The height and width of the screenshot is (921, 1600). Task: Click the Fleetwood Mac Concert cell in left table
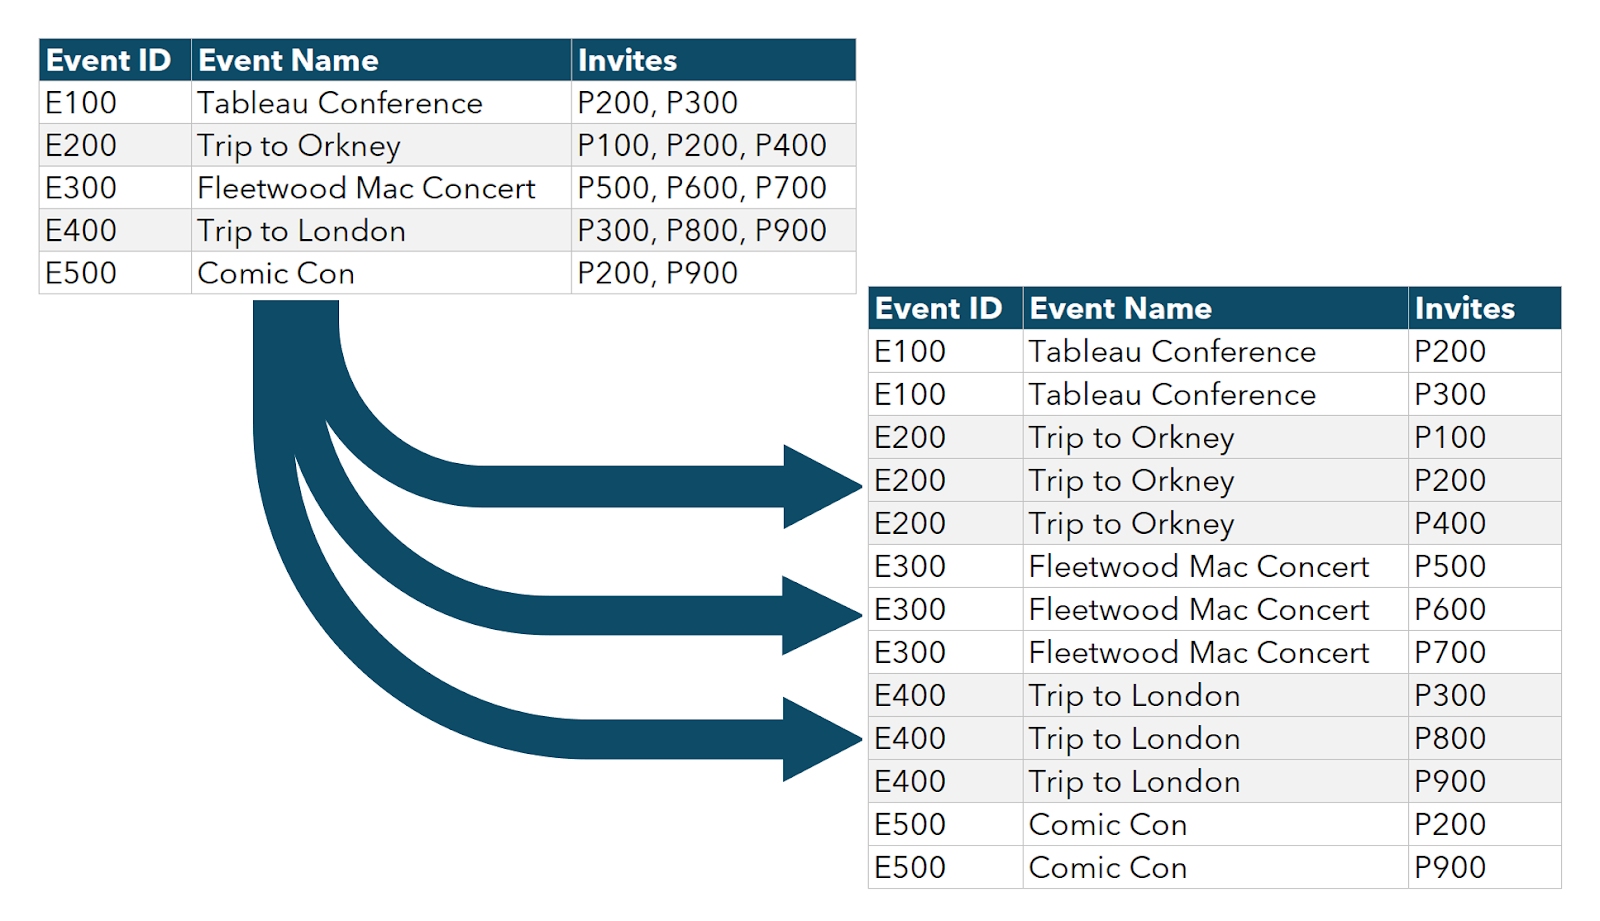pyautogui.click(x=381, y=187)
